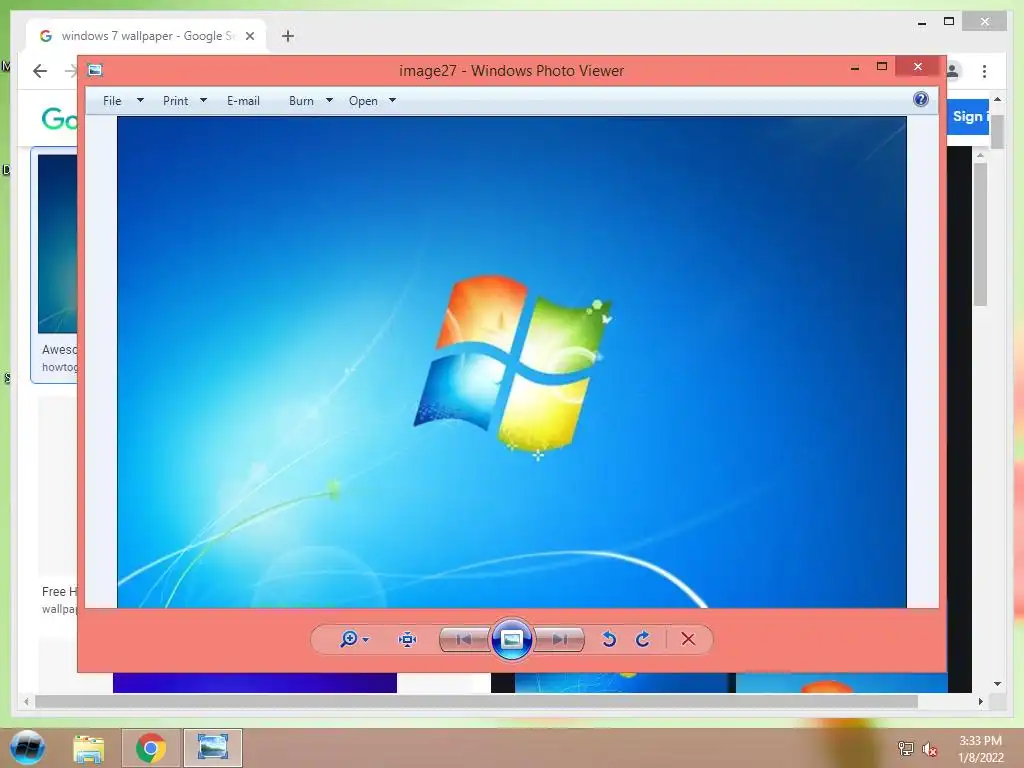The image size is (1024, 768).
Task: Expand the Print dropdown arrow
Action: click(203, 101)
